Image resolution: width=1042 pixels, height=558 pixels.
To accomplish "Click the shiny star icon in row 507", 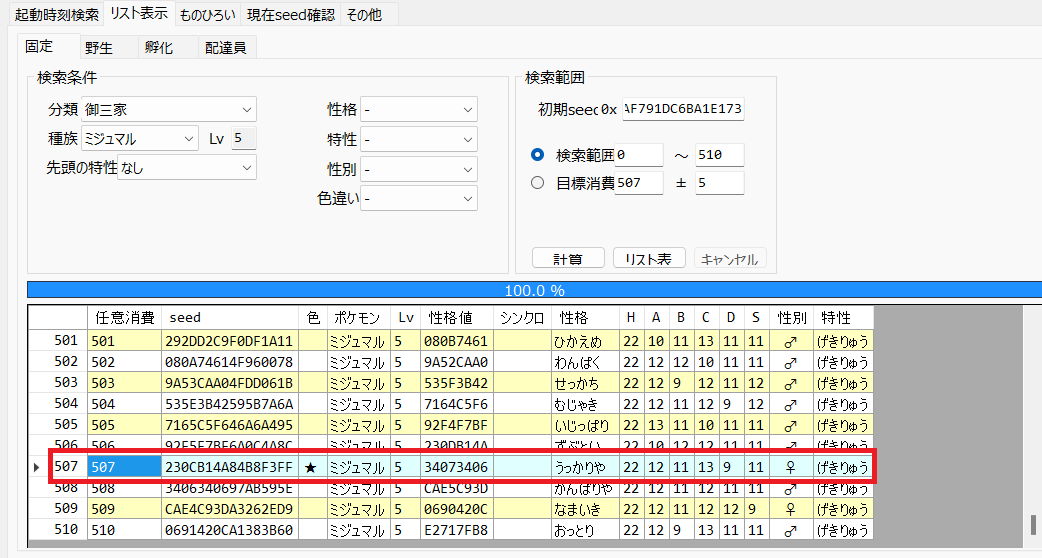I will coord(310,468).
